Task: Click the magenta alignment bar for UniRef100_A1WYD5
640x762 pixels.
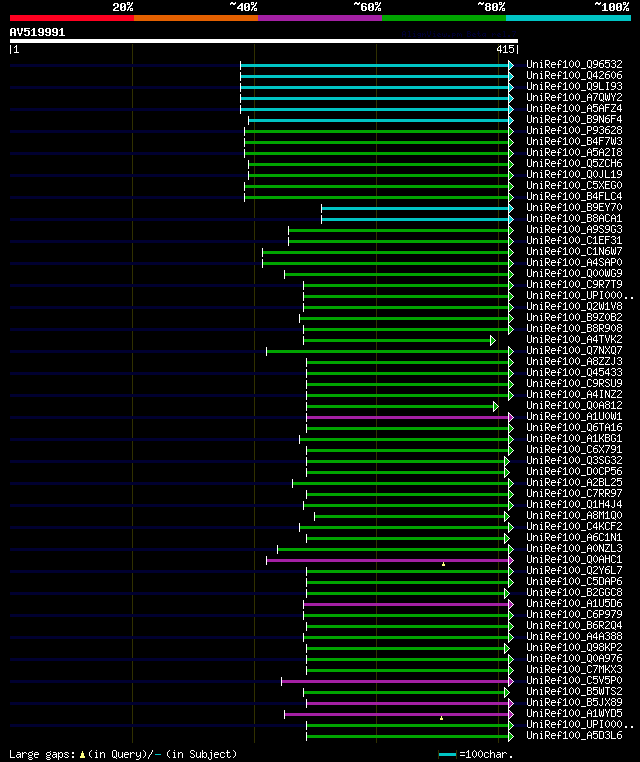Action: tap(397, 714)
